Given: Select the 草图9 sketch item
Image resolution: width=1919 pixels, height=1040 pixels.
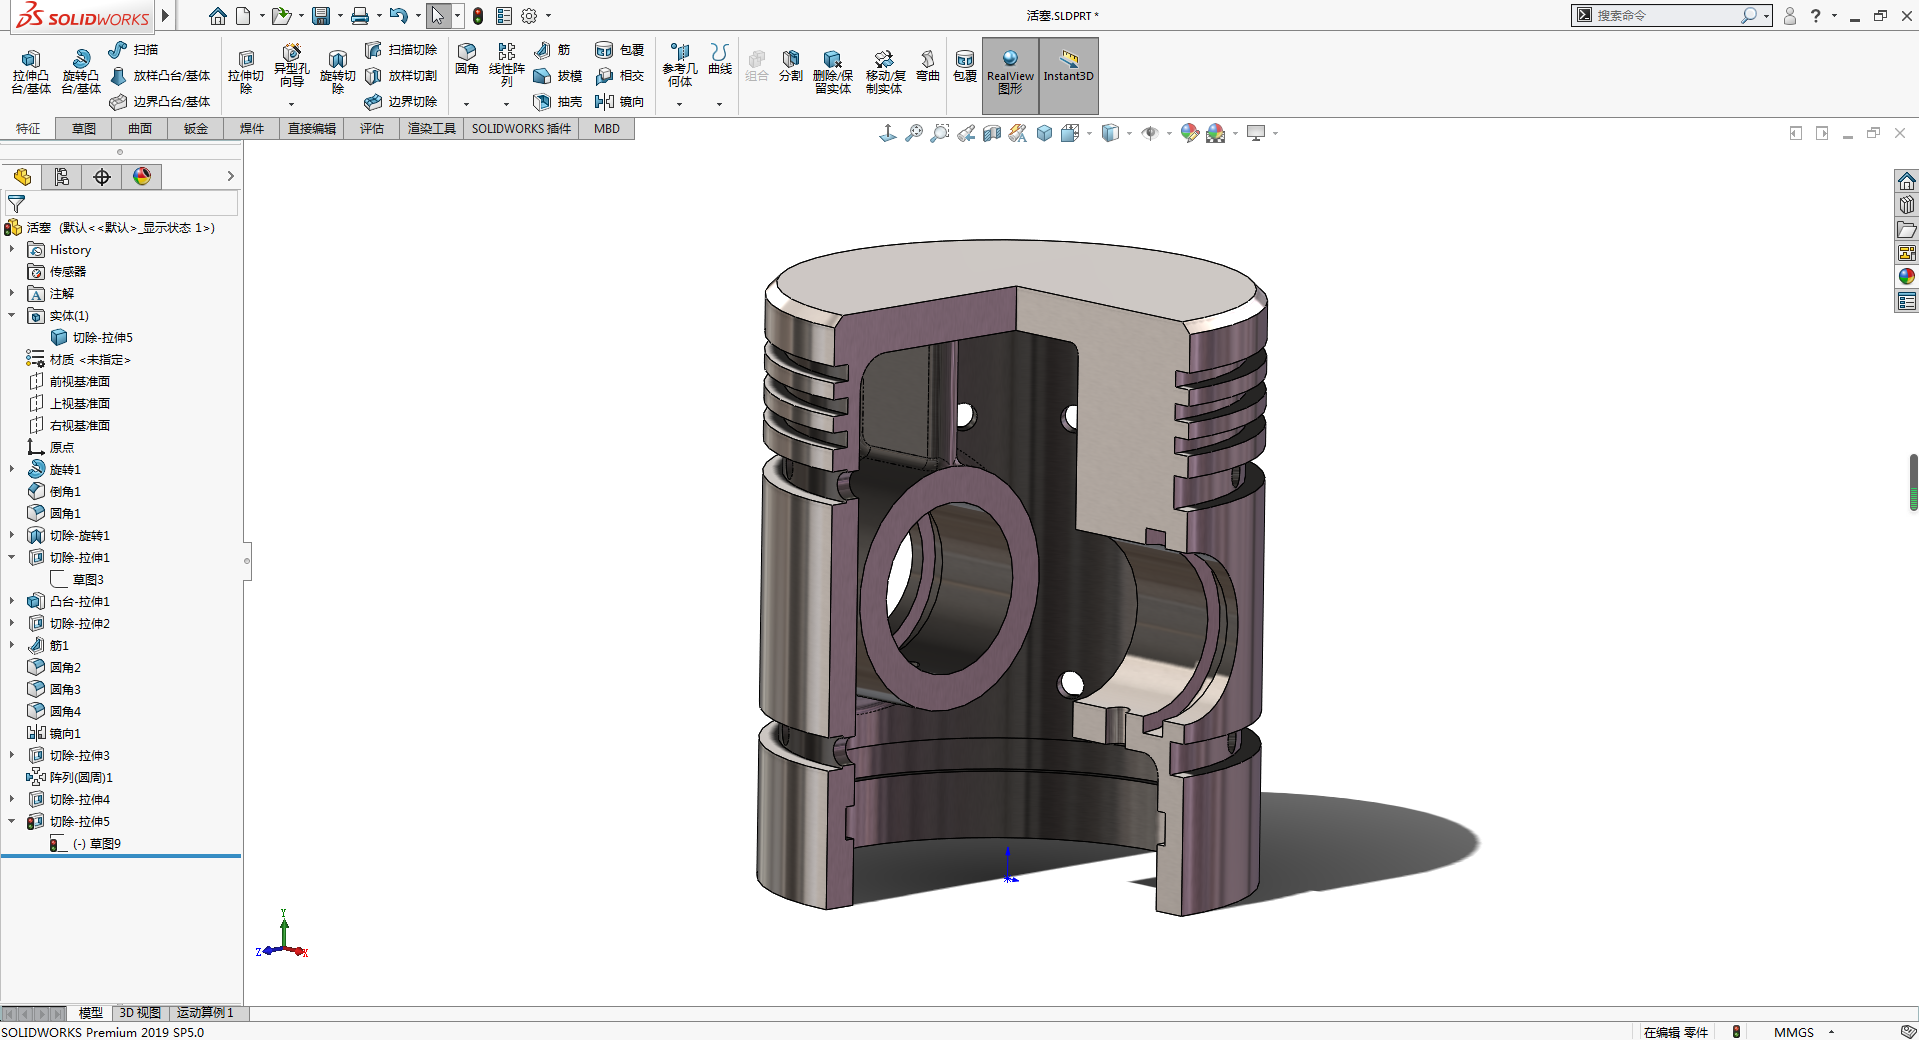Looking at the screenshot, I should point(86,843).
